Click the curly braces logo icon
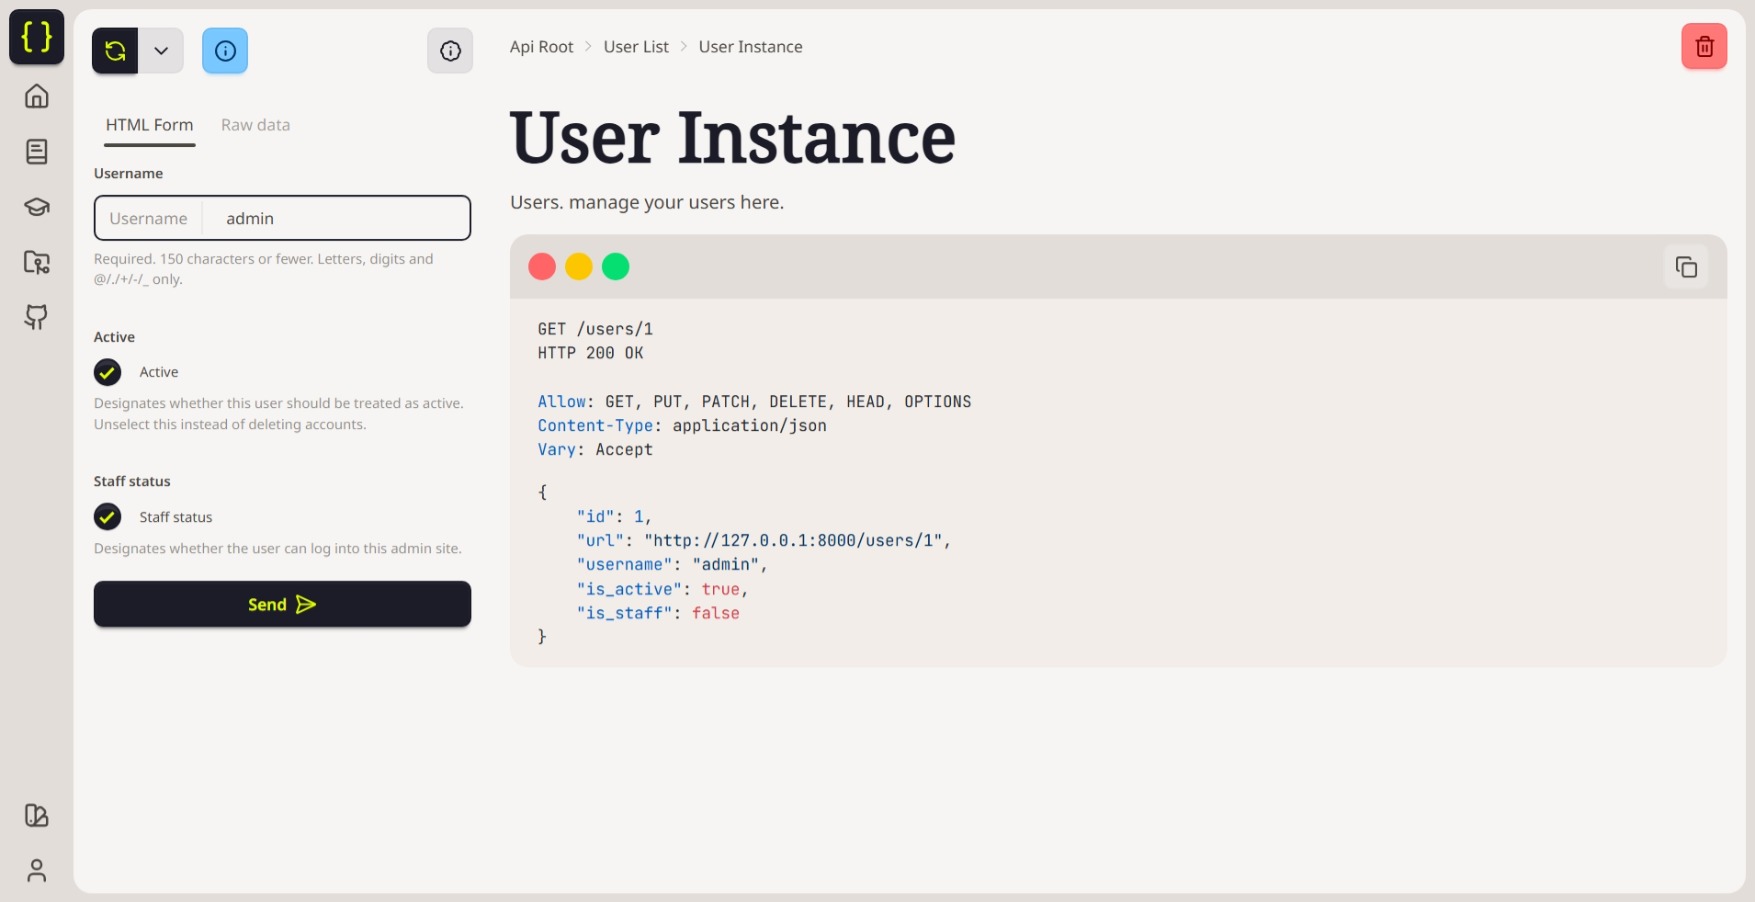This screenshot has height=902, width=1755. coord(37,37)
